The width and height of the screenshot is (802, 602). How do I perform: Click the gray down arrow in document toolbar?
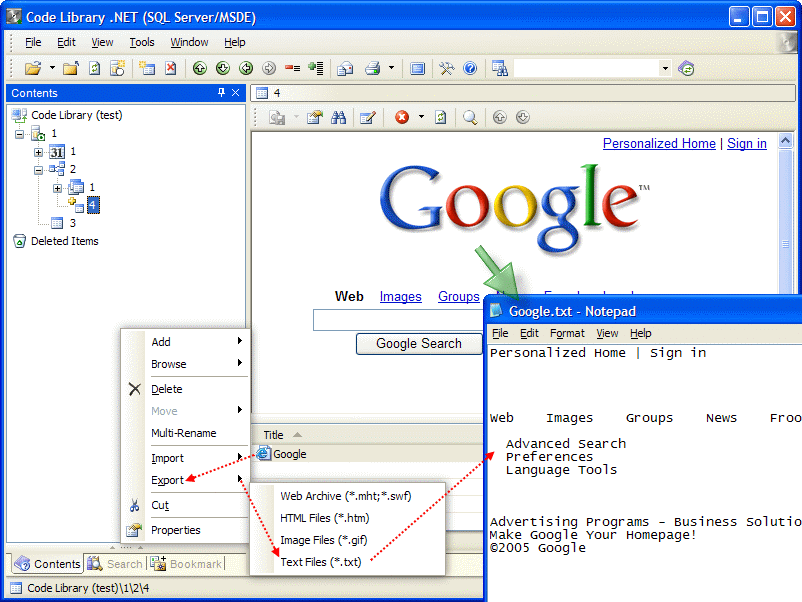(x=523, y=117)
